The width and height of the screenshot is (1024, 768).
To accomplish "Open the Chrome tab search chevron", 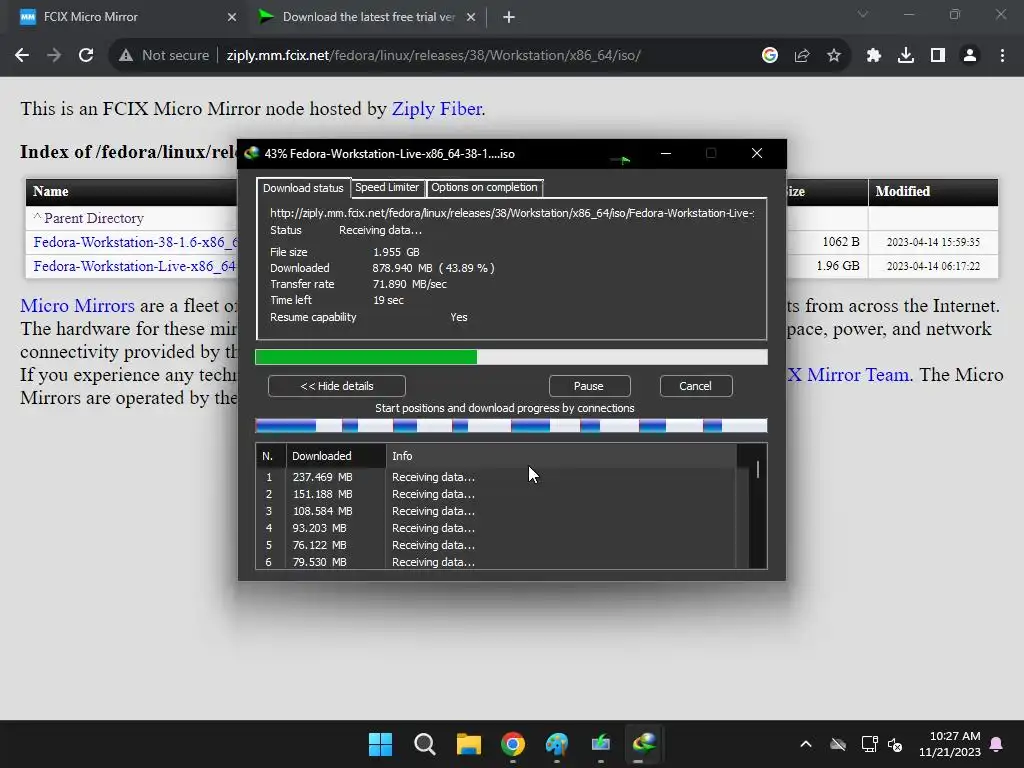I will 863,14.
